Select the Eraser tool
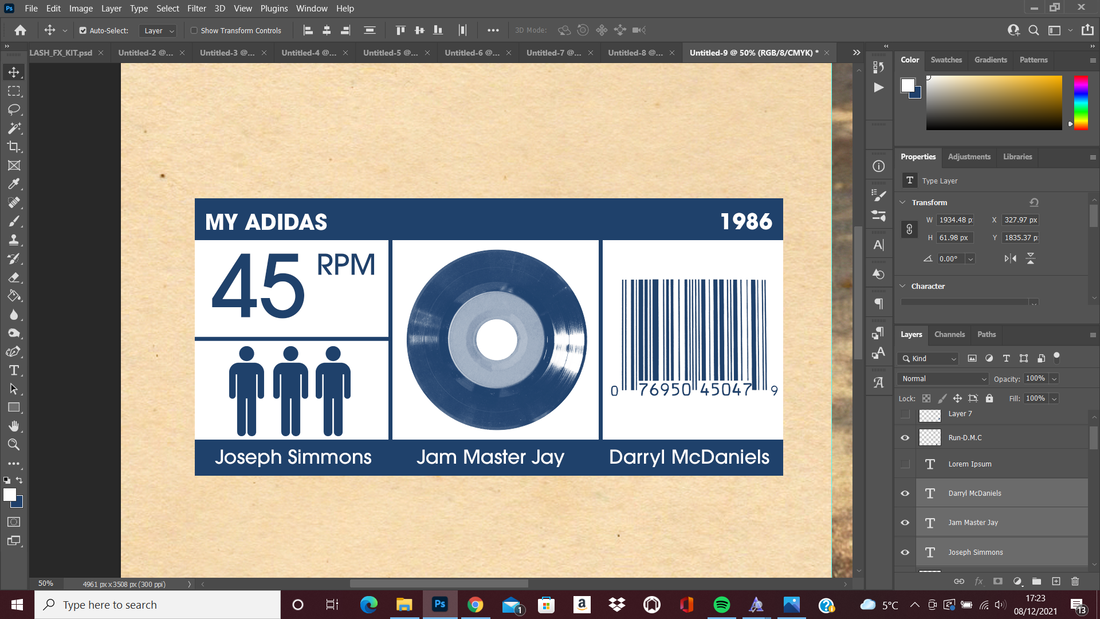Screen dimensions: 1100x619 (x=14, y=277)
